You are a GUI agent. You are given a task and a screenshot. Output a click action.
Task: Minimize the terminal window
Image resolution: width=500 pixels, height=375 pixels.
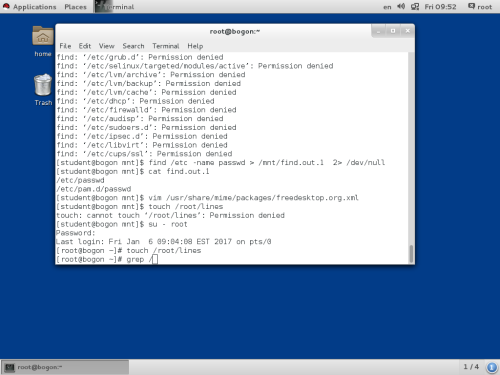pyautogui.click(x=378, y=31)
